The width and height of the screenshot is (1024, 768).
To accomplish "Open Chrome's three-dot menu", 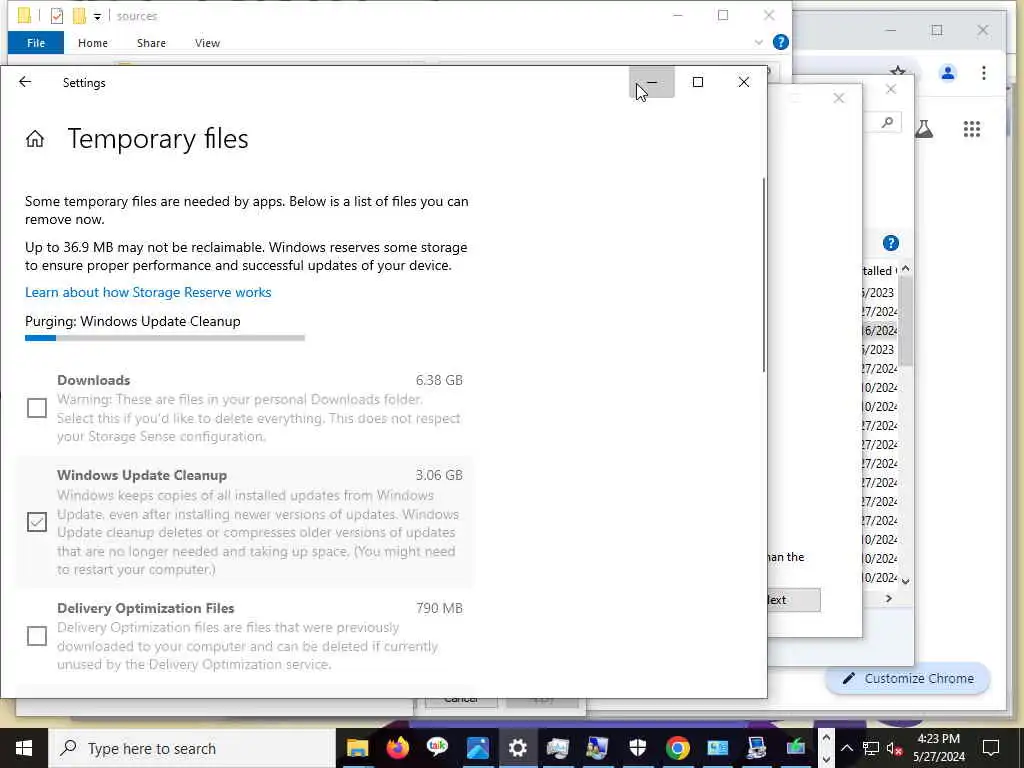I will point(984,72).
